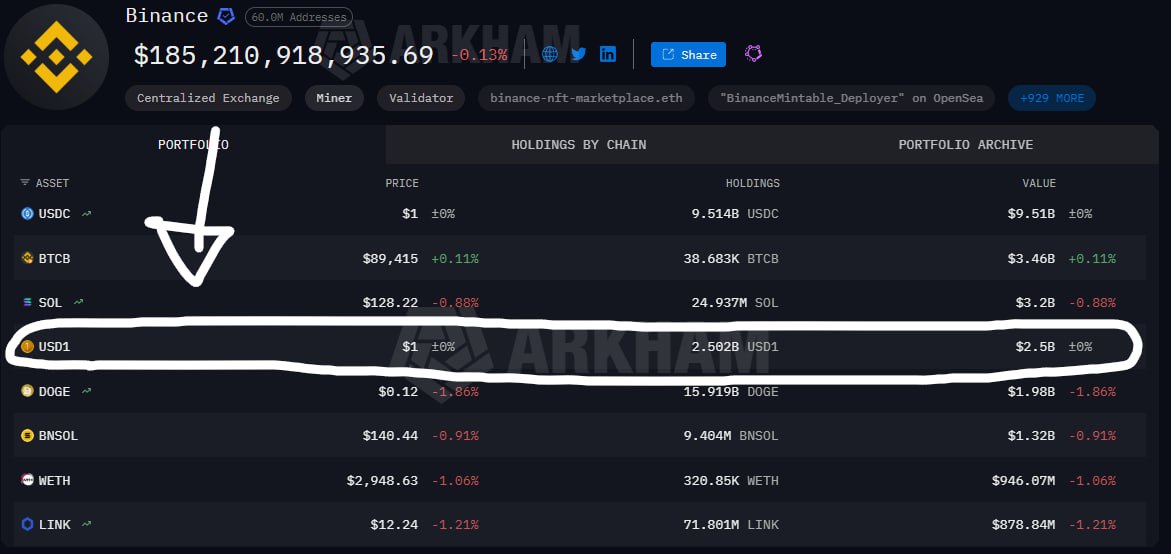The height and width of the screenshot is (554, 1171).
Task: Click the DOGE token icon
Action: pyautogui.click(x=27, y=391)
